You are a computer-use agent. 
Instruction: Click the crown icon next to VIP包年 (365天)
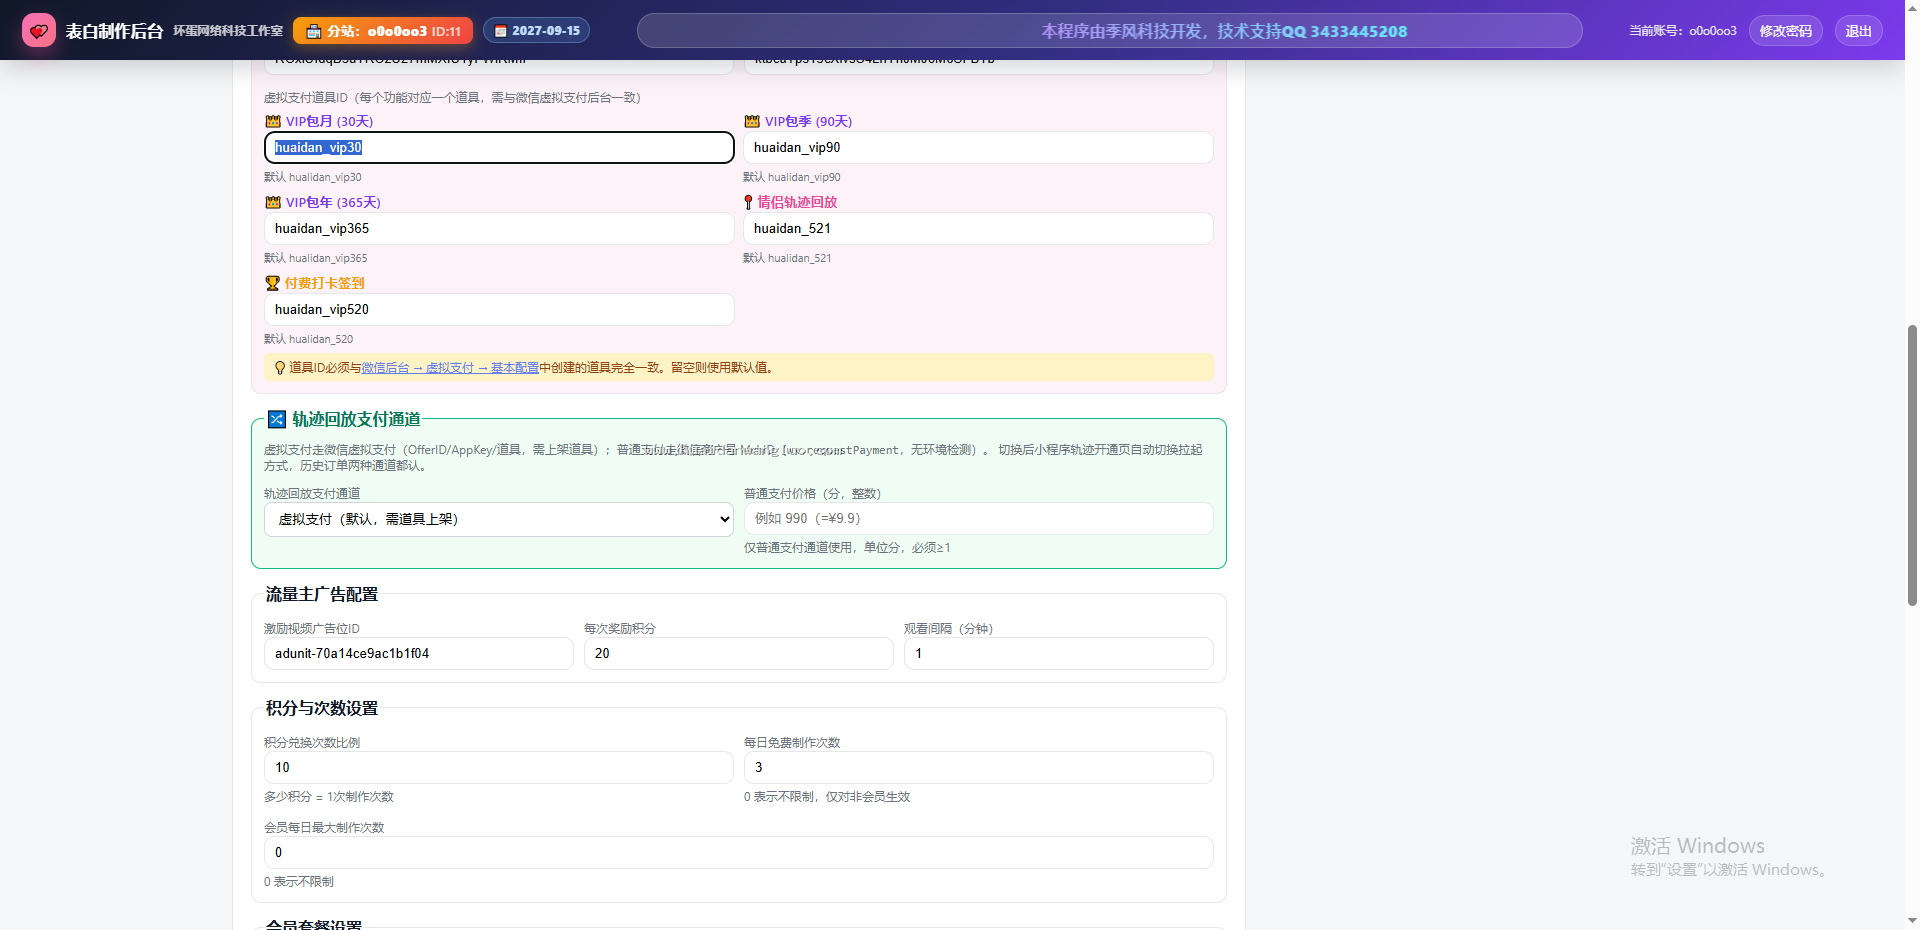[273, 202]
